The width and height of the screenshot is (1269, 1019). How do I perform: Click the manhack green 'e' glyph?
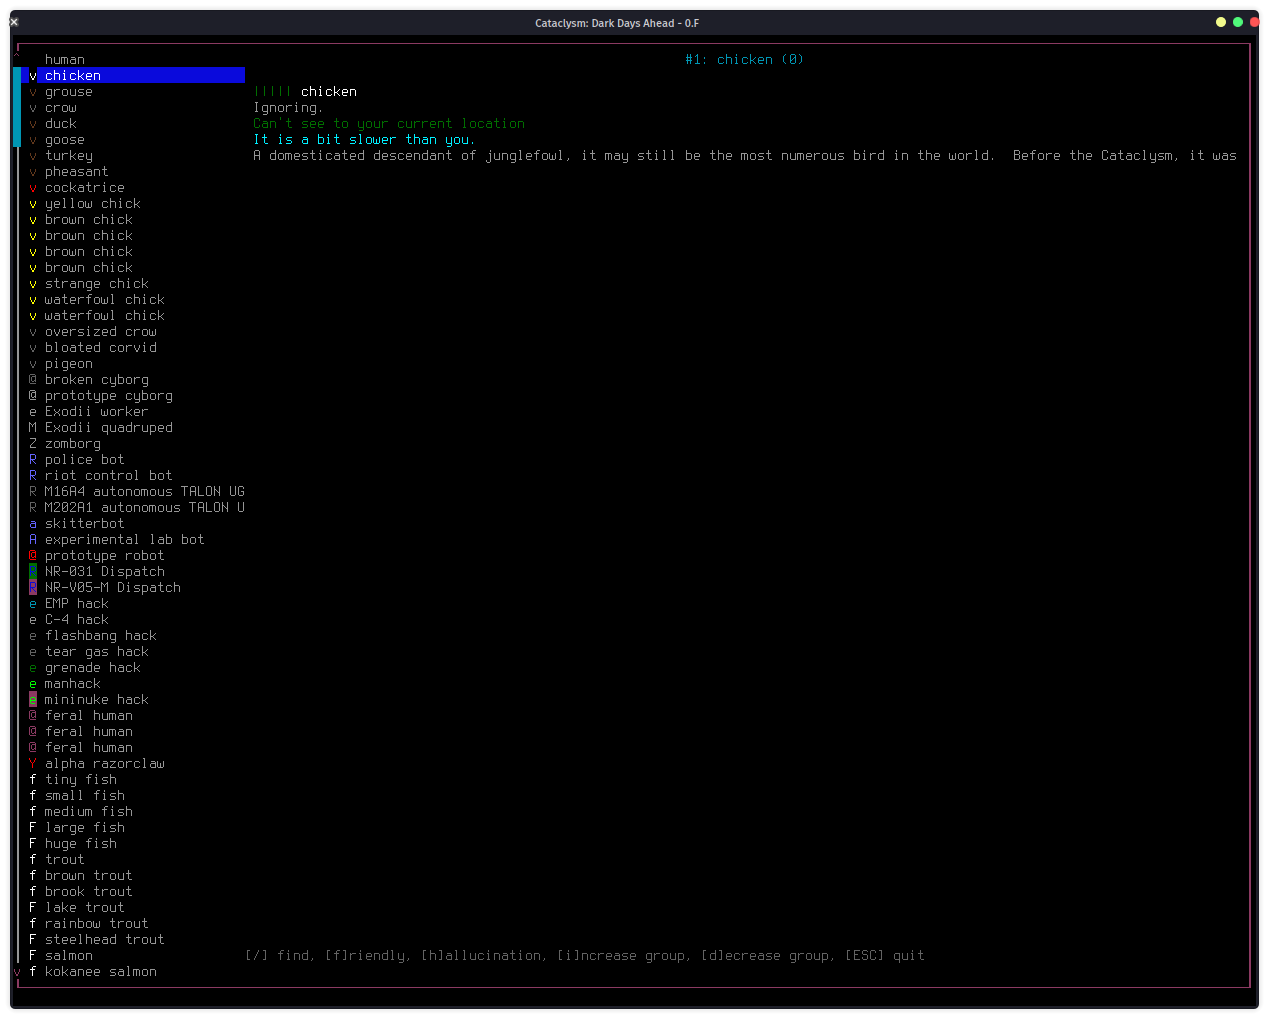click(x=32, y=683)
